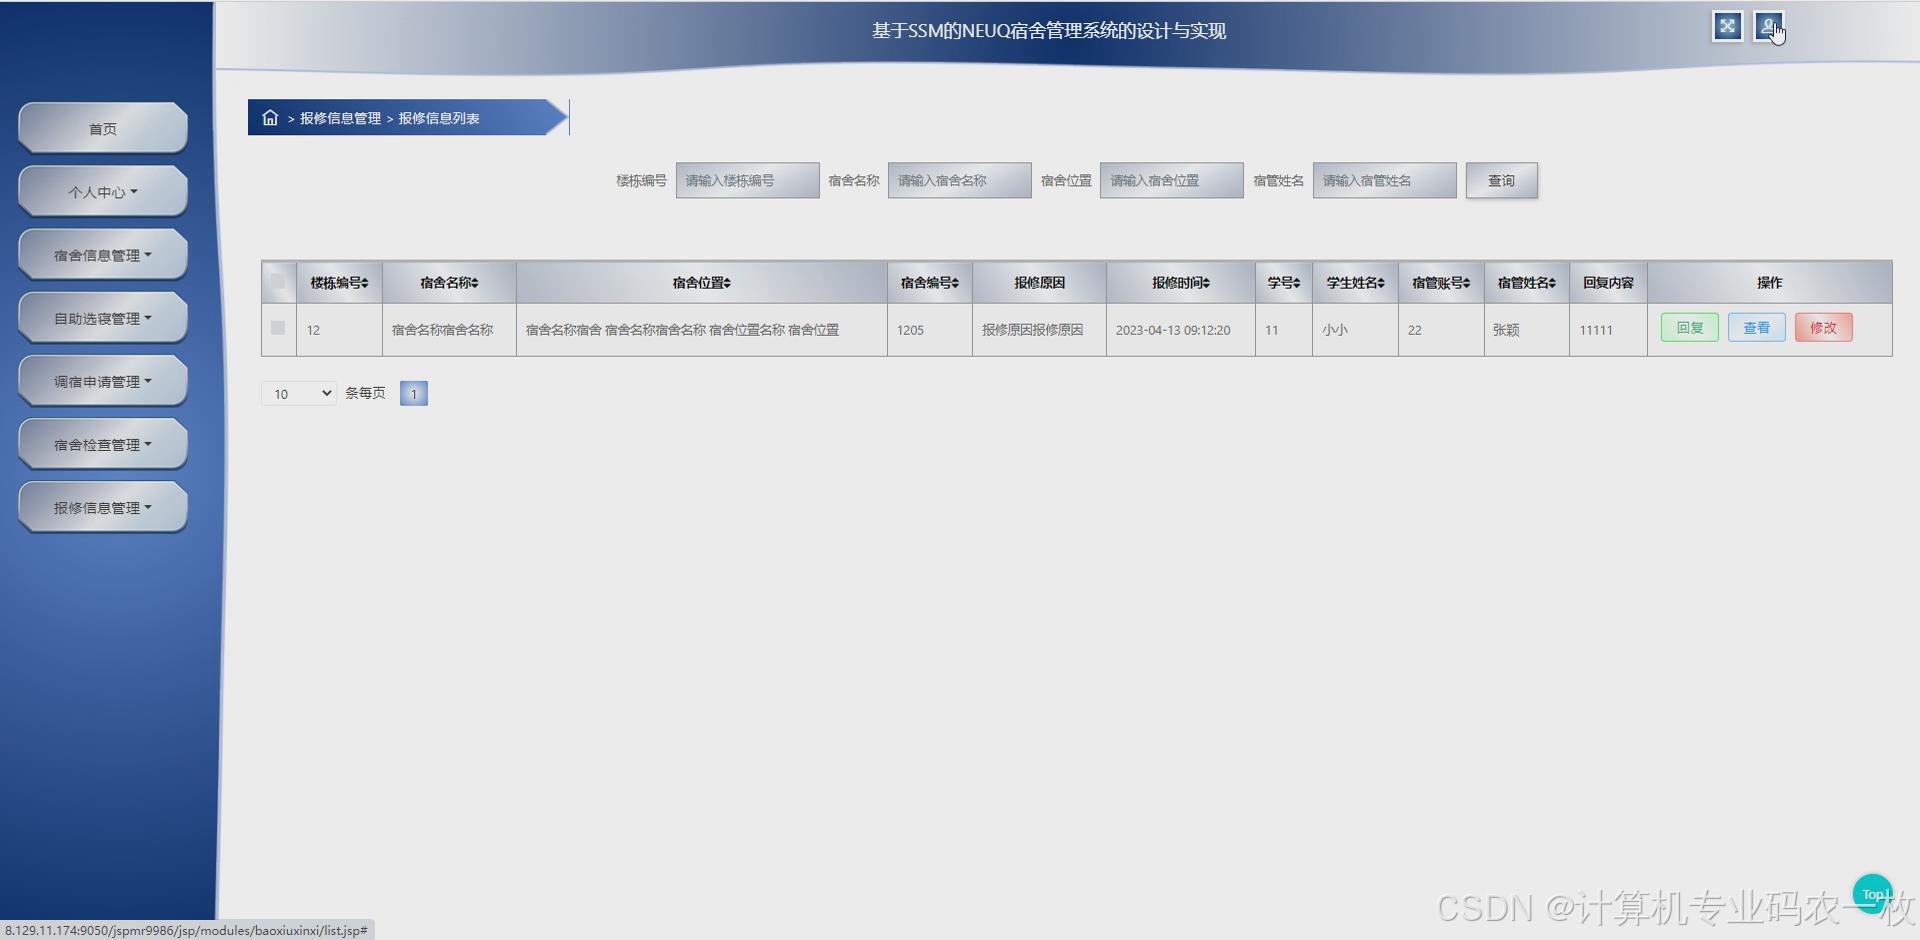Expand the 报修信息管理 sidebar dropdown

point(102,507)
